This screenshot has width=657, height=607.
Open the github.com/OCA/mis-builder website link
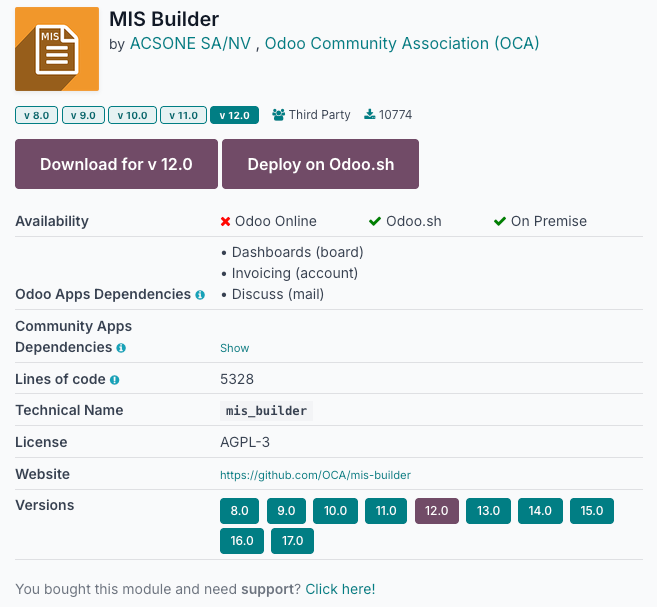[x=316, y=475]
